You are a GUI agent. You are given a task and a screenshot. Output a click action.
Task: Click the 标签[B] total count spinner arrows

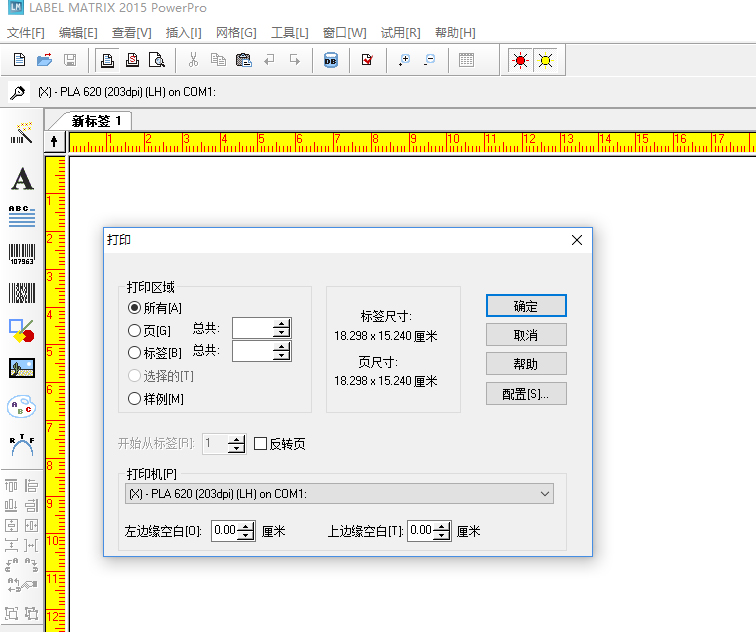[282, 351]
